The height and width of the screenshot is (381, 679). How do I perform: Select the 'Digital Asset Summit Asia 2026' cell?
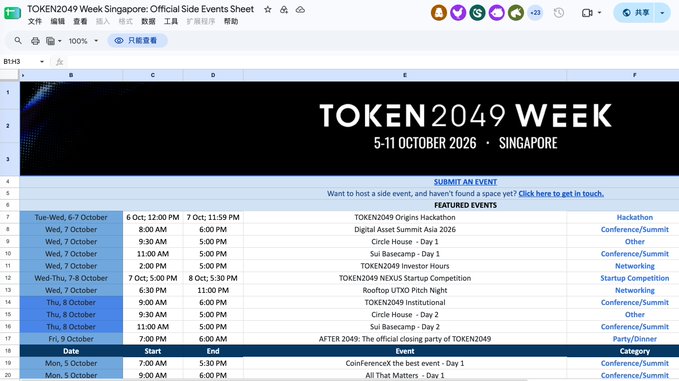[x=405, y=229]
